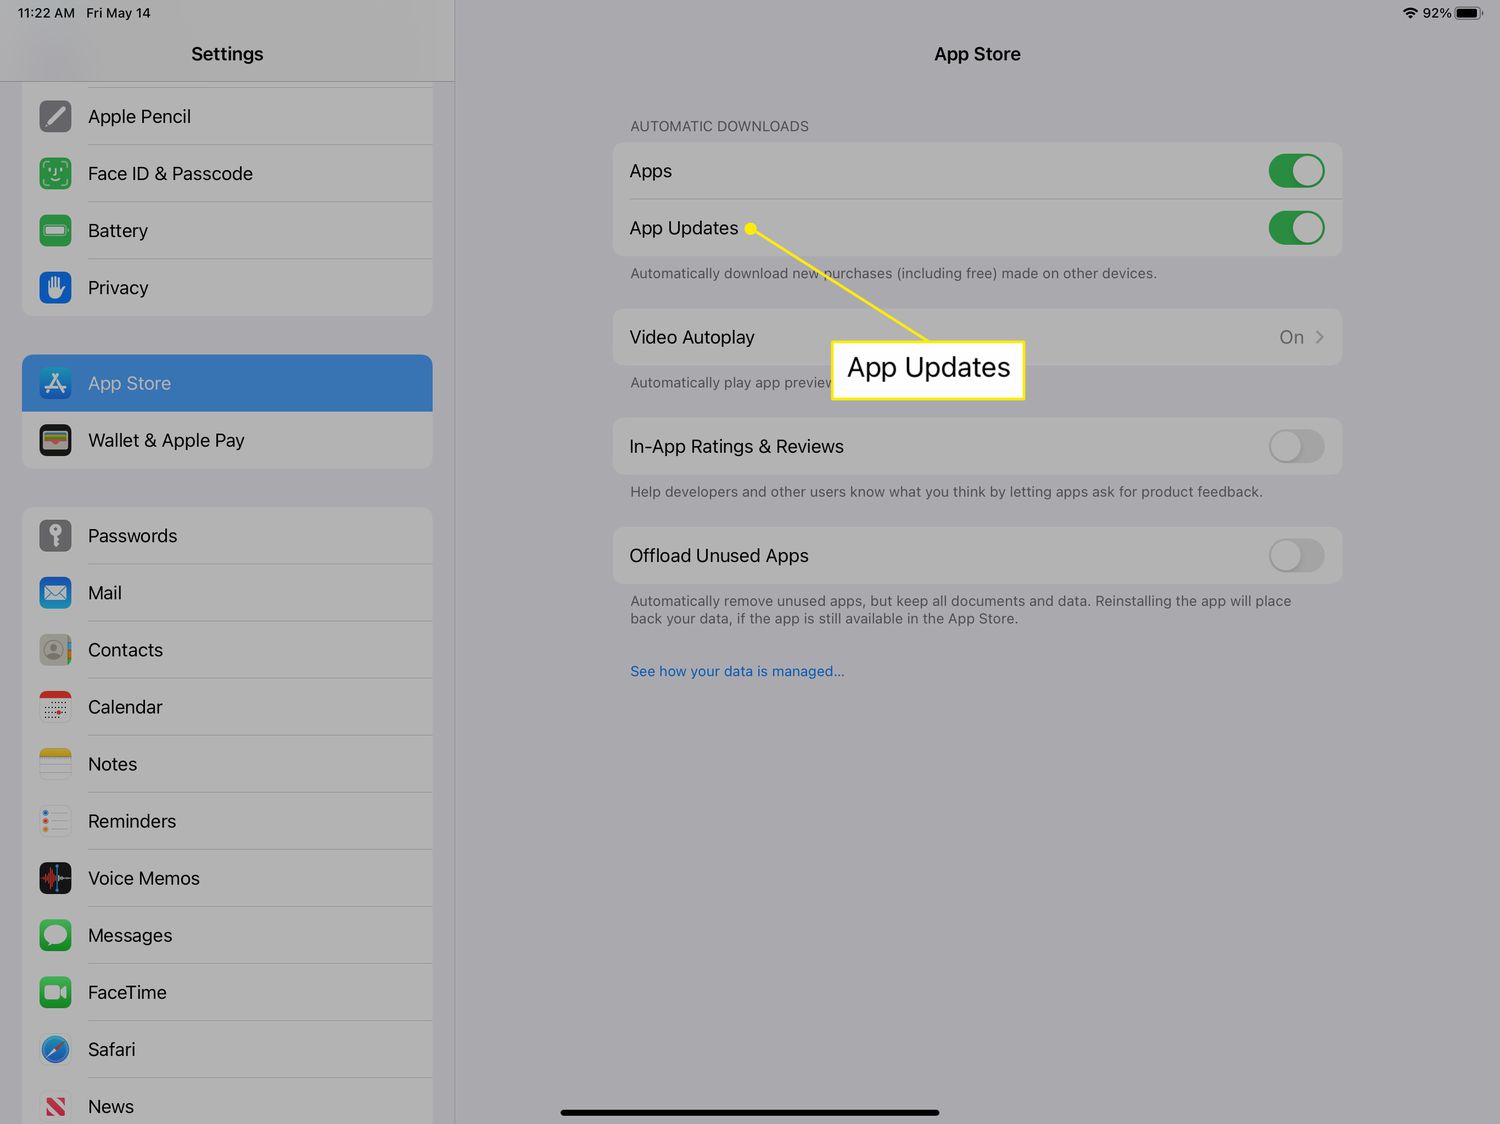Open the Voice Memos icon
Screen dimensions: 1500x1124
(55, 878)
